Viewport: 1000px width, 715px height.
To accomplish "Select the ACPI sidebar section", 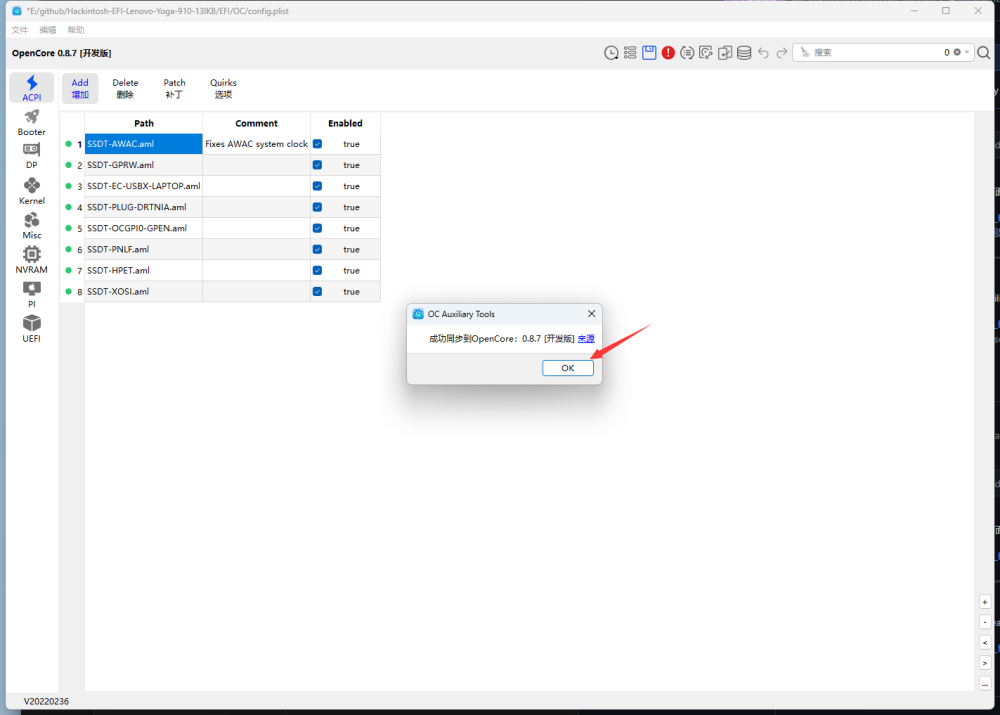I will coord(32,88).
